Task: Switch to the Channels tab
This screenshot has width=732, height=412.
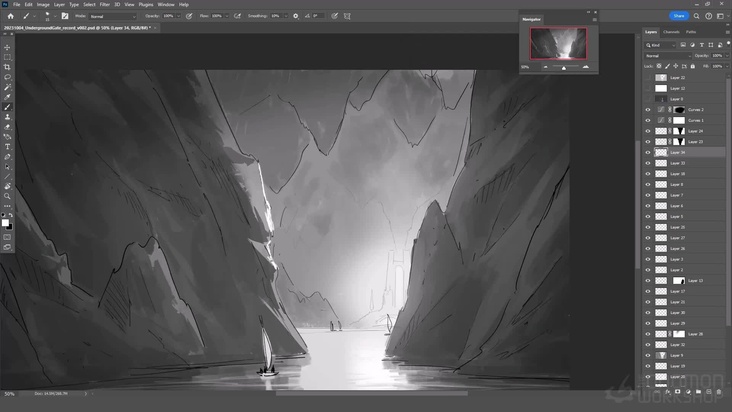Action: [671, 32]
